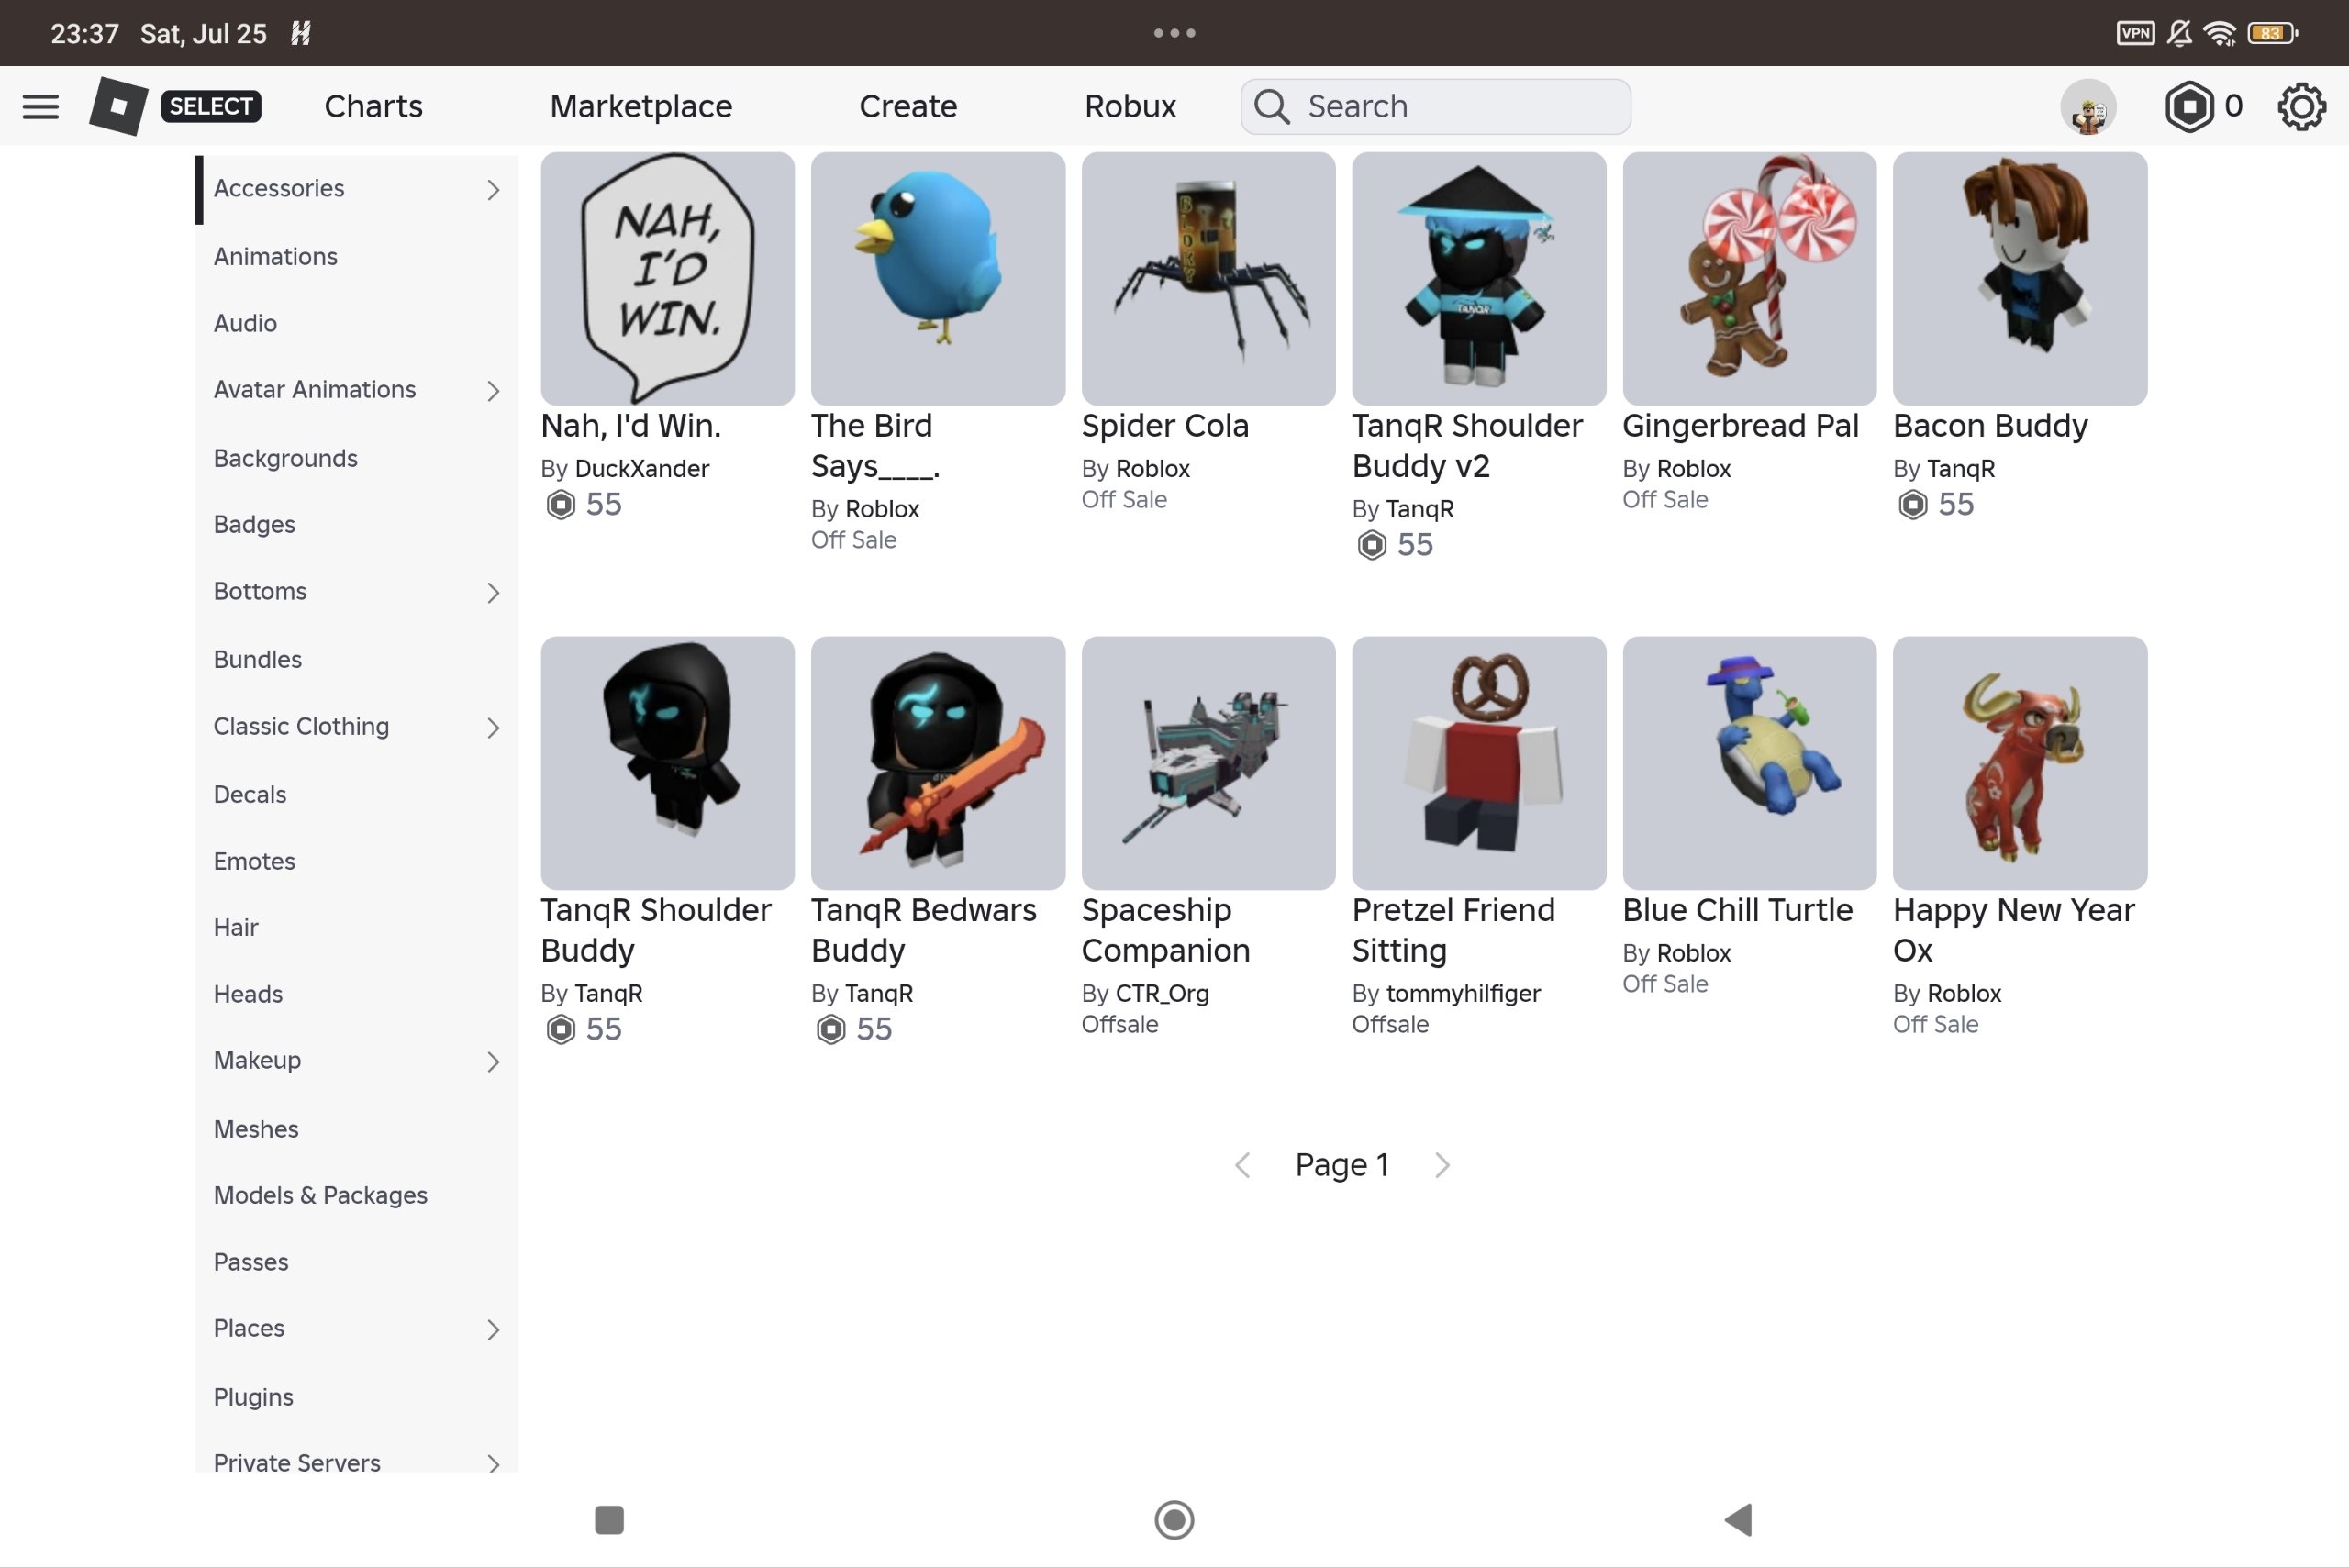2349x1568 pixels.
Task: Select the Hair category
Action: click(236, 927)
